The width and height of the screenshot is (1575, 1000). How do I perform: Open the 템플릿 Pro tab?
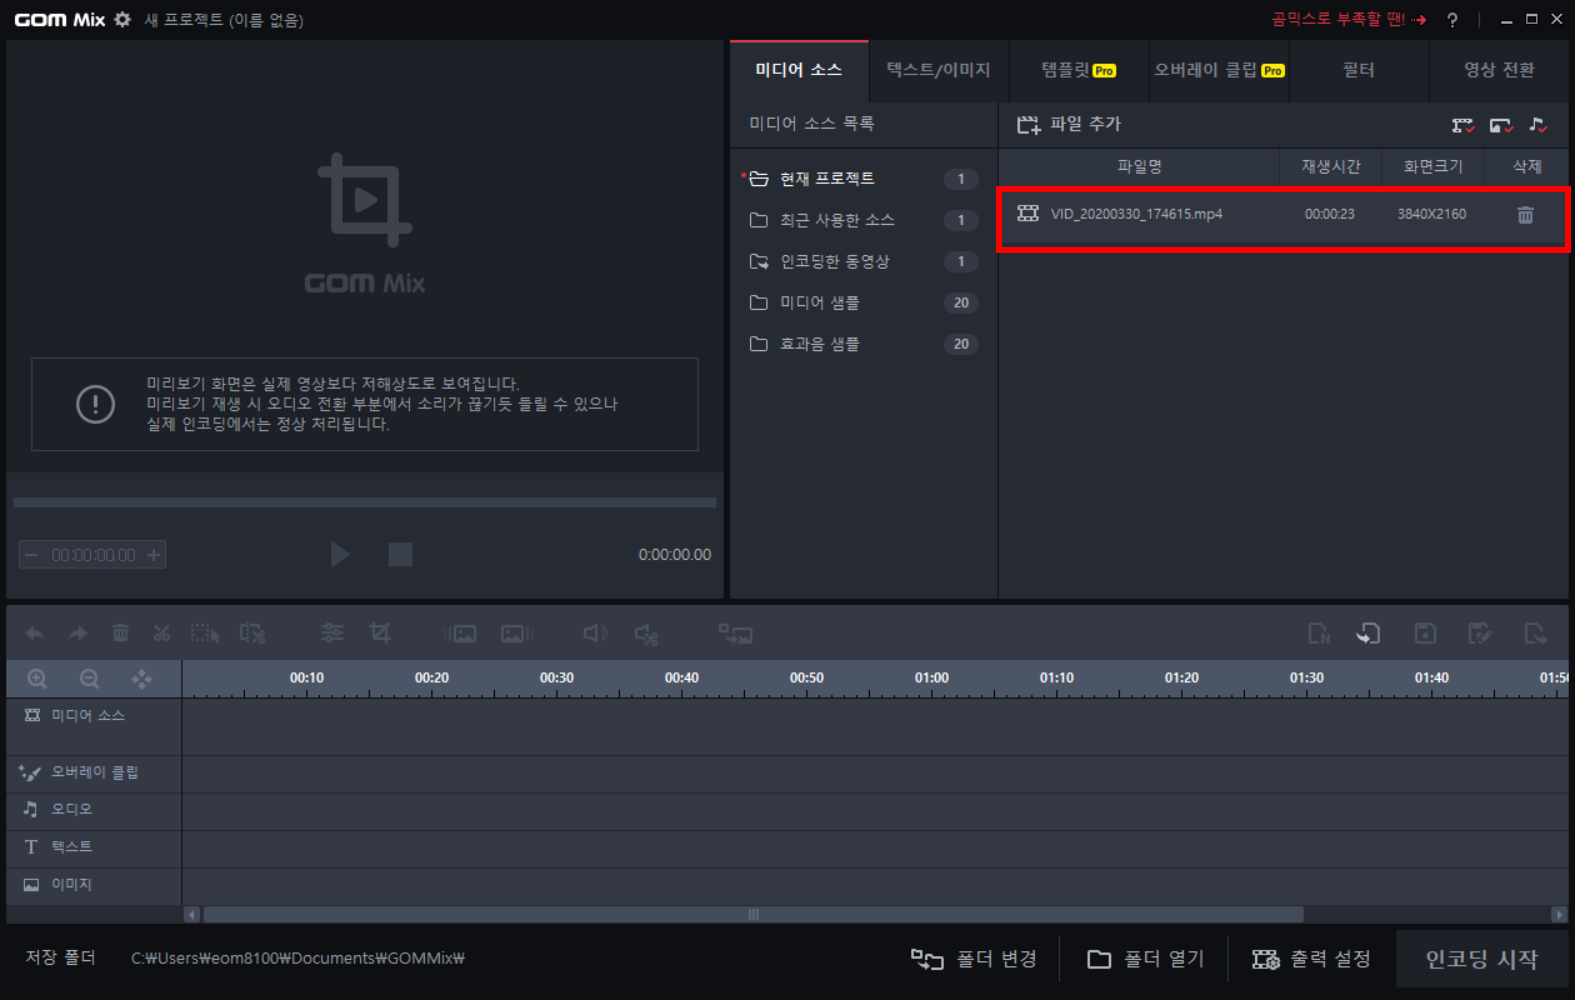pos(1079,70)
